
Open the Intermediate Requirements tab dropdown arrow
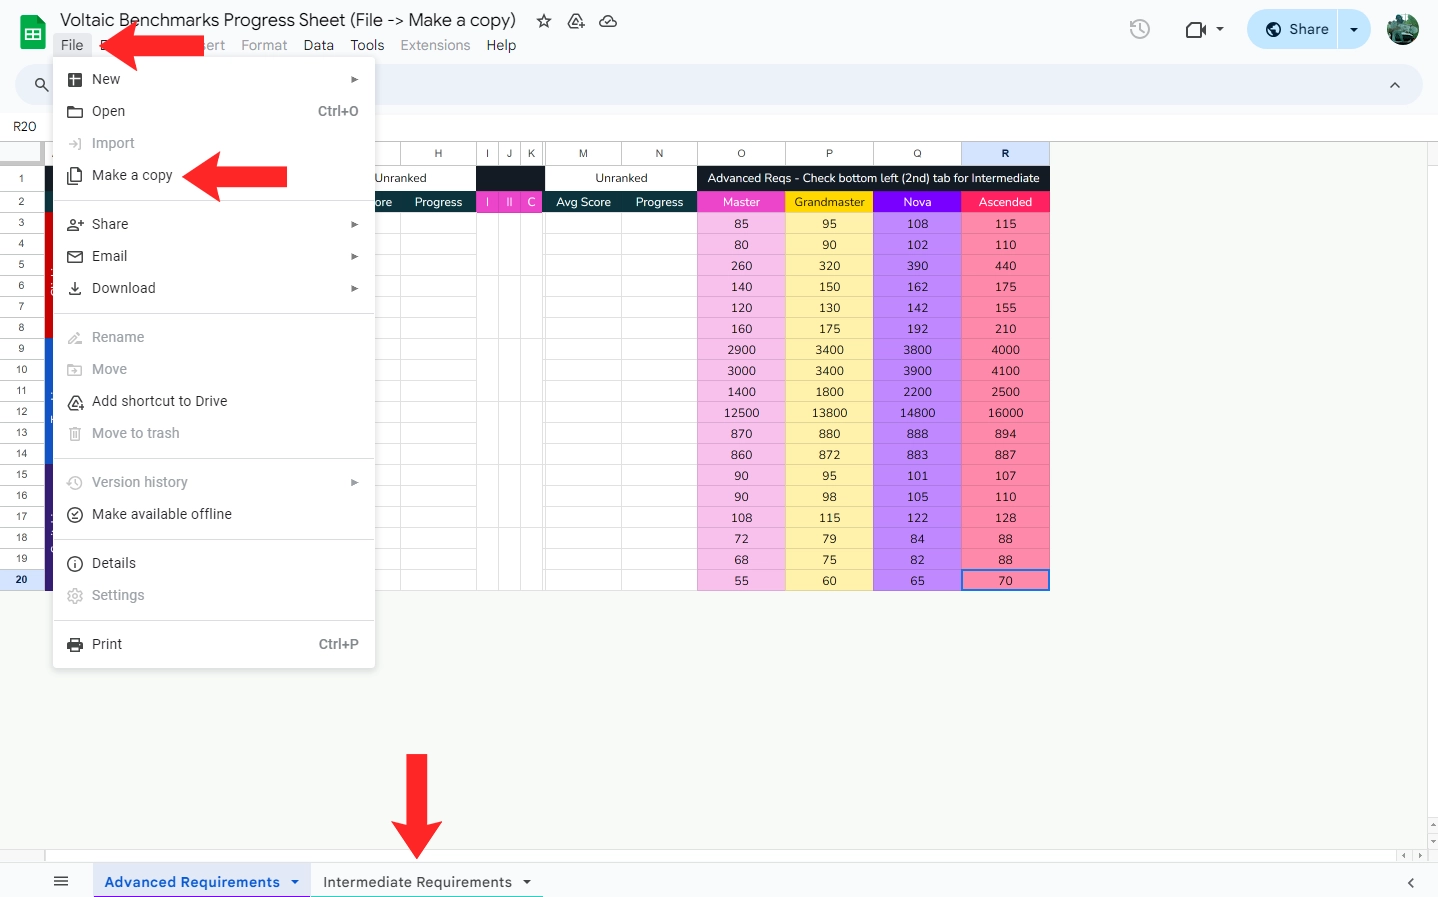click(x=527, y=882)
